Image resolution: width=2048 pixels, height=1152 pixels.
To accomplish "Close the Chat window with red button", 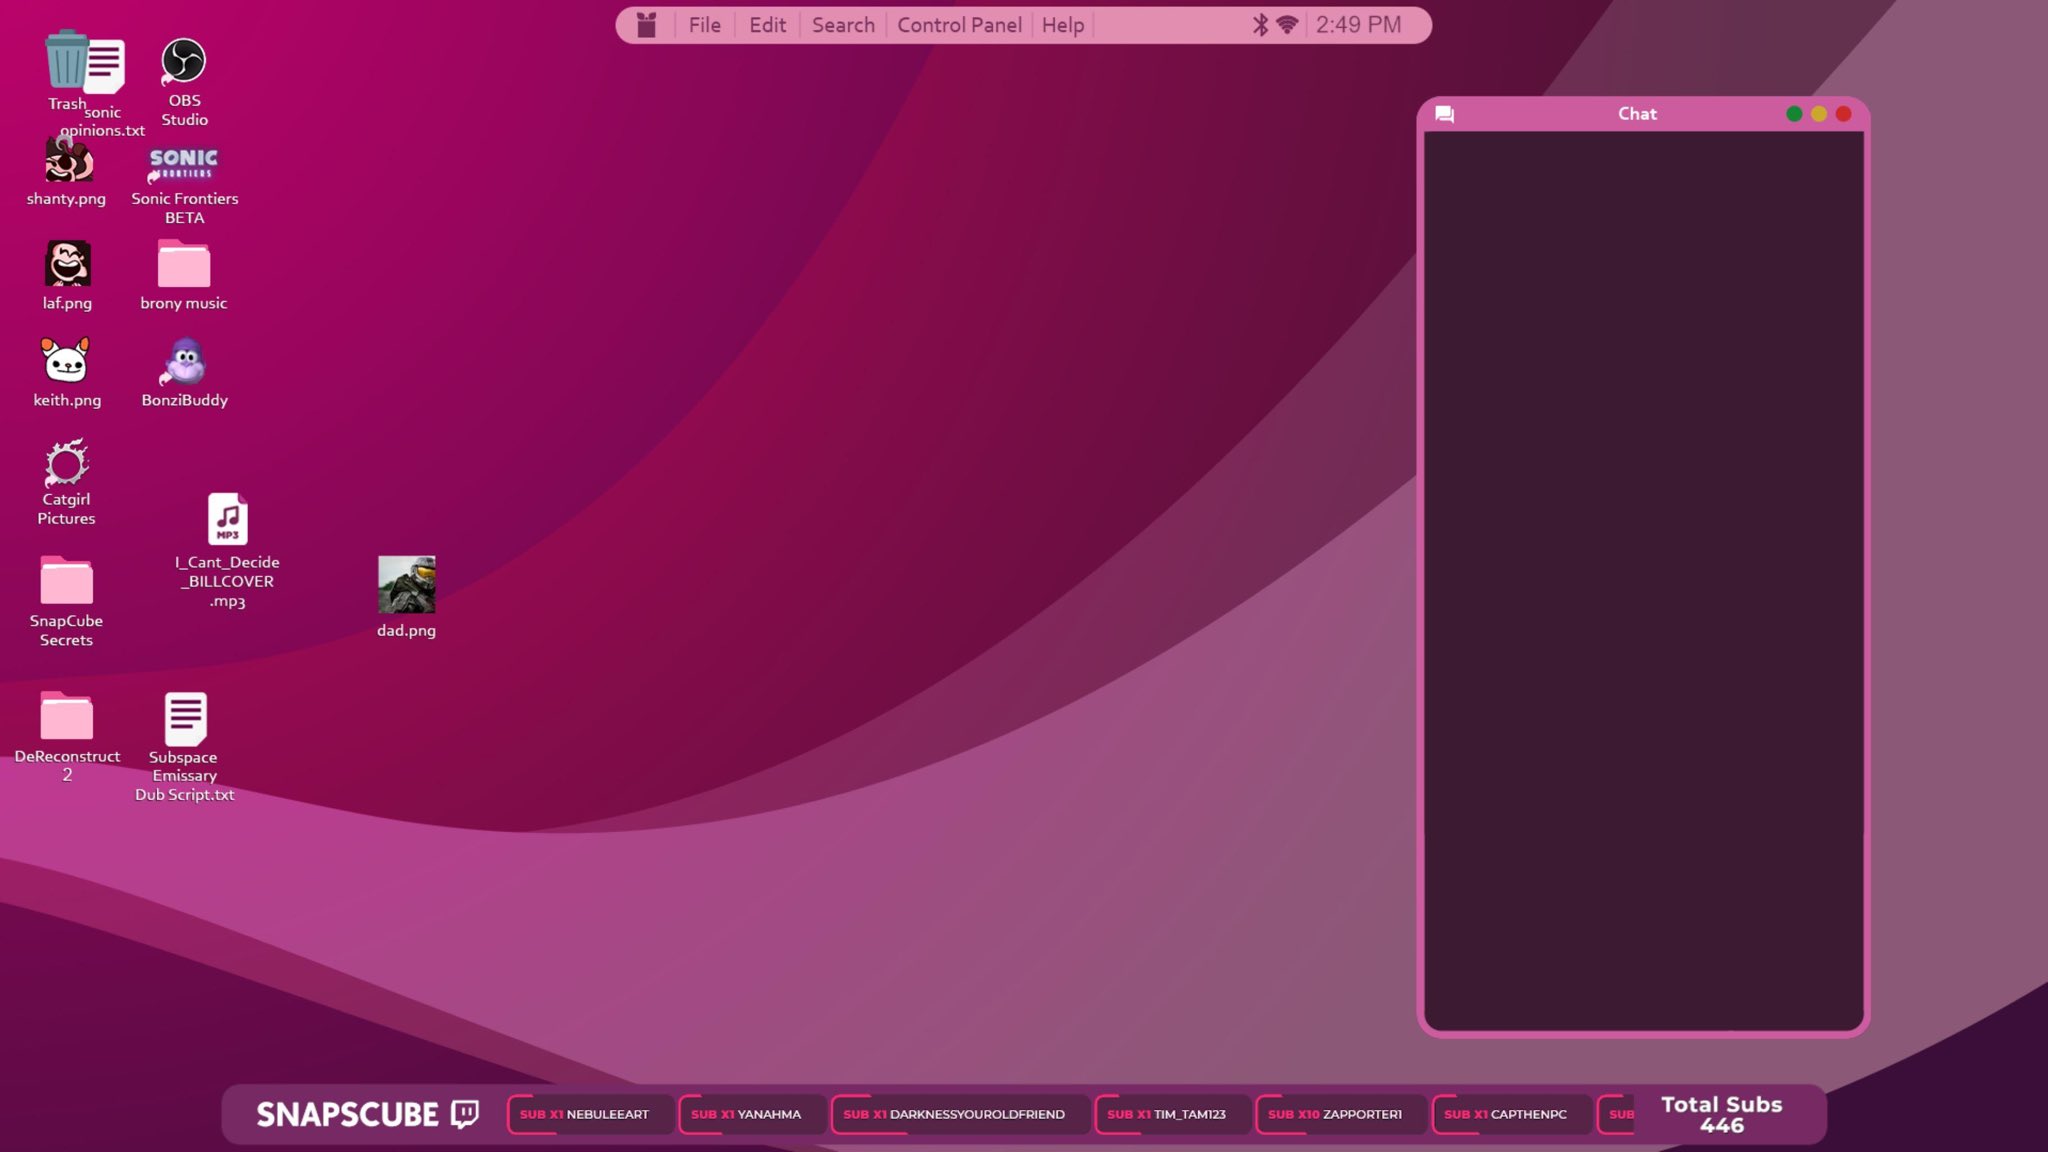I will click(1844, 114).
